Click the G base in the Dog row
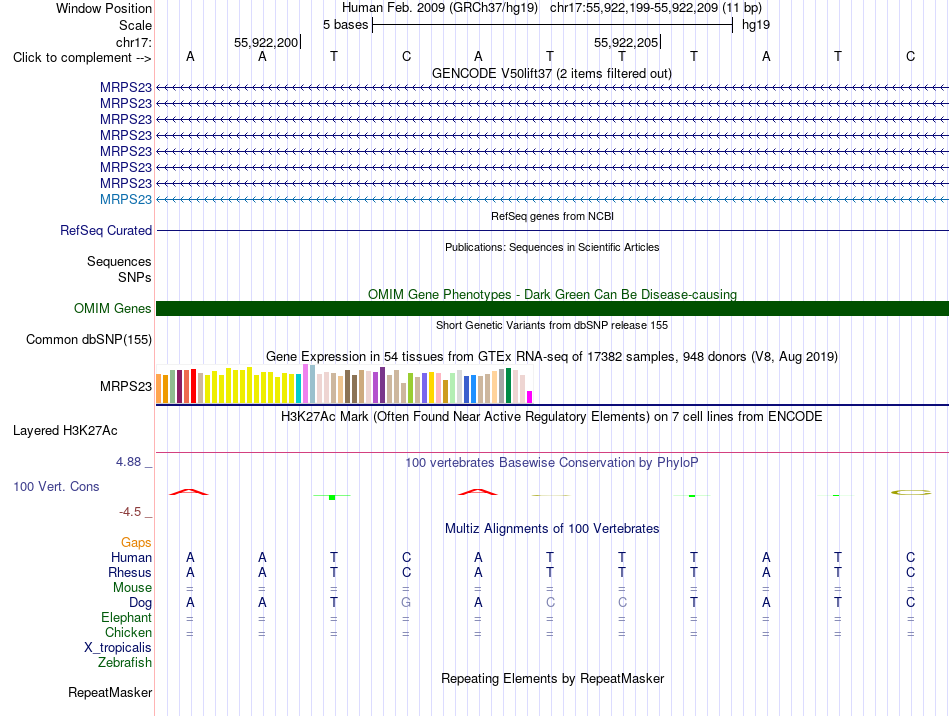 (x=406, y=603)
